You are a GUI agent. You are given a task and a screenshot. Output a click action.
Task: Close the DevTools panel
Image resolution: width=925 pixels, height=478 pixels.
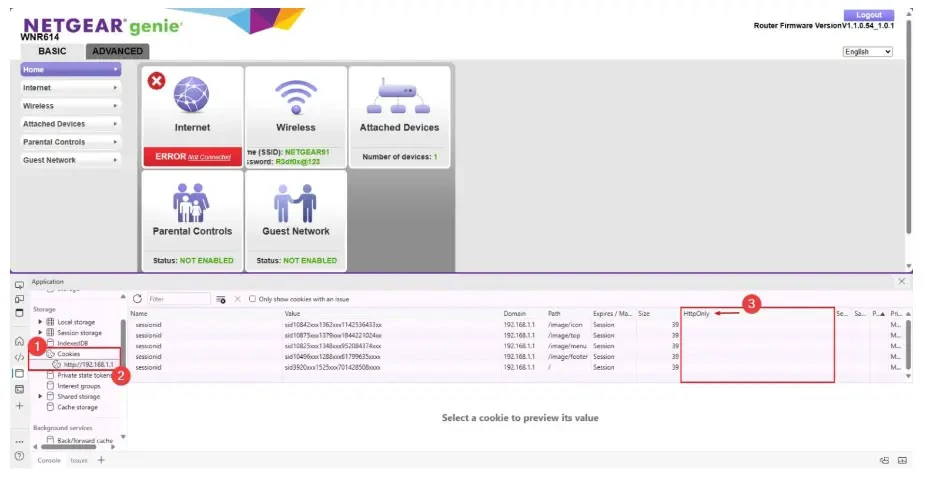click(901, 282)
